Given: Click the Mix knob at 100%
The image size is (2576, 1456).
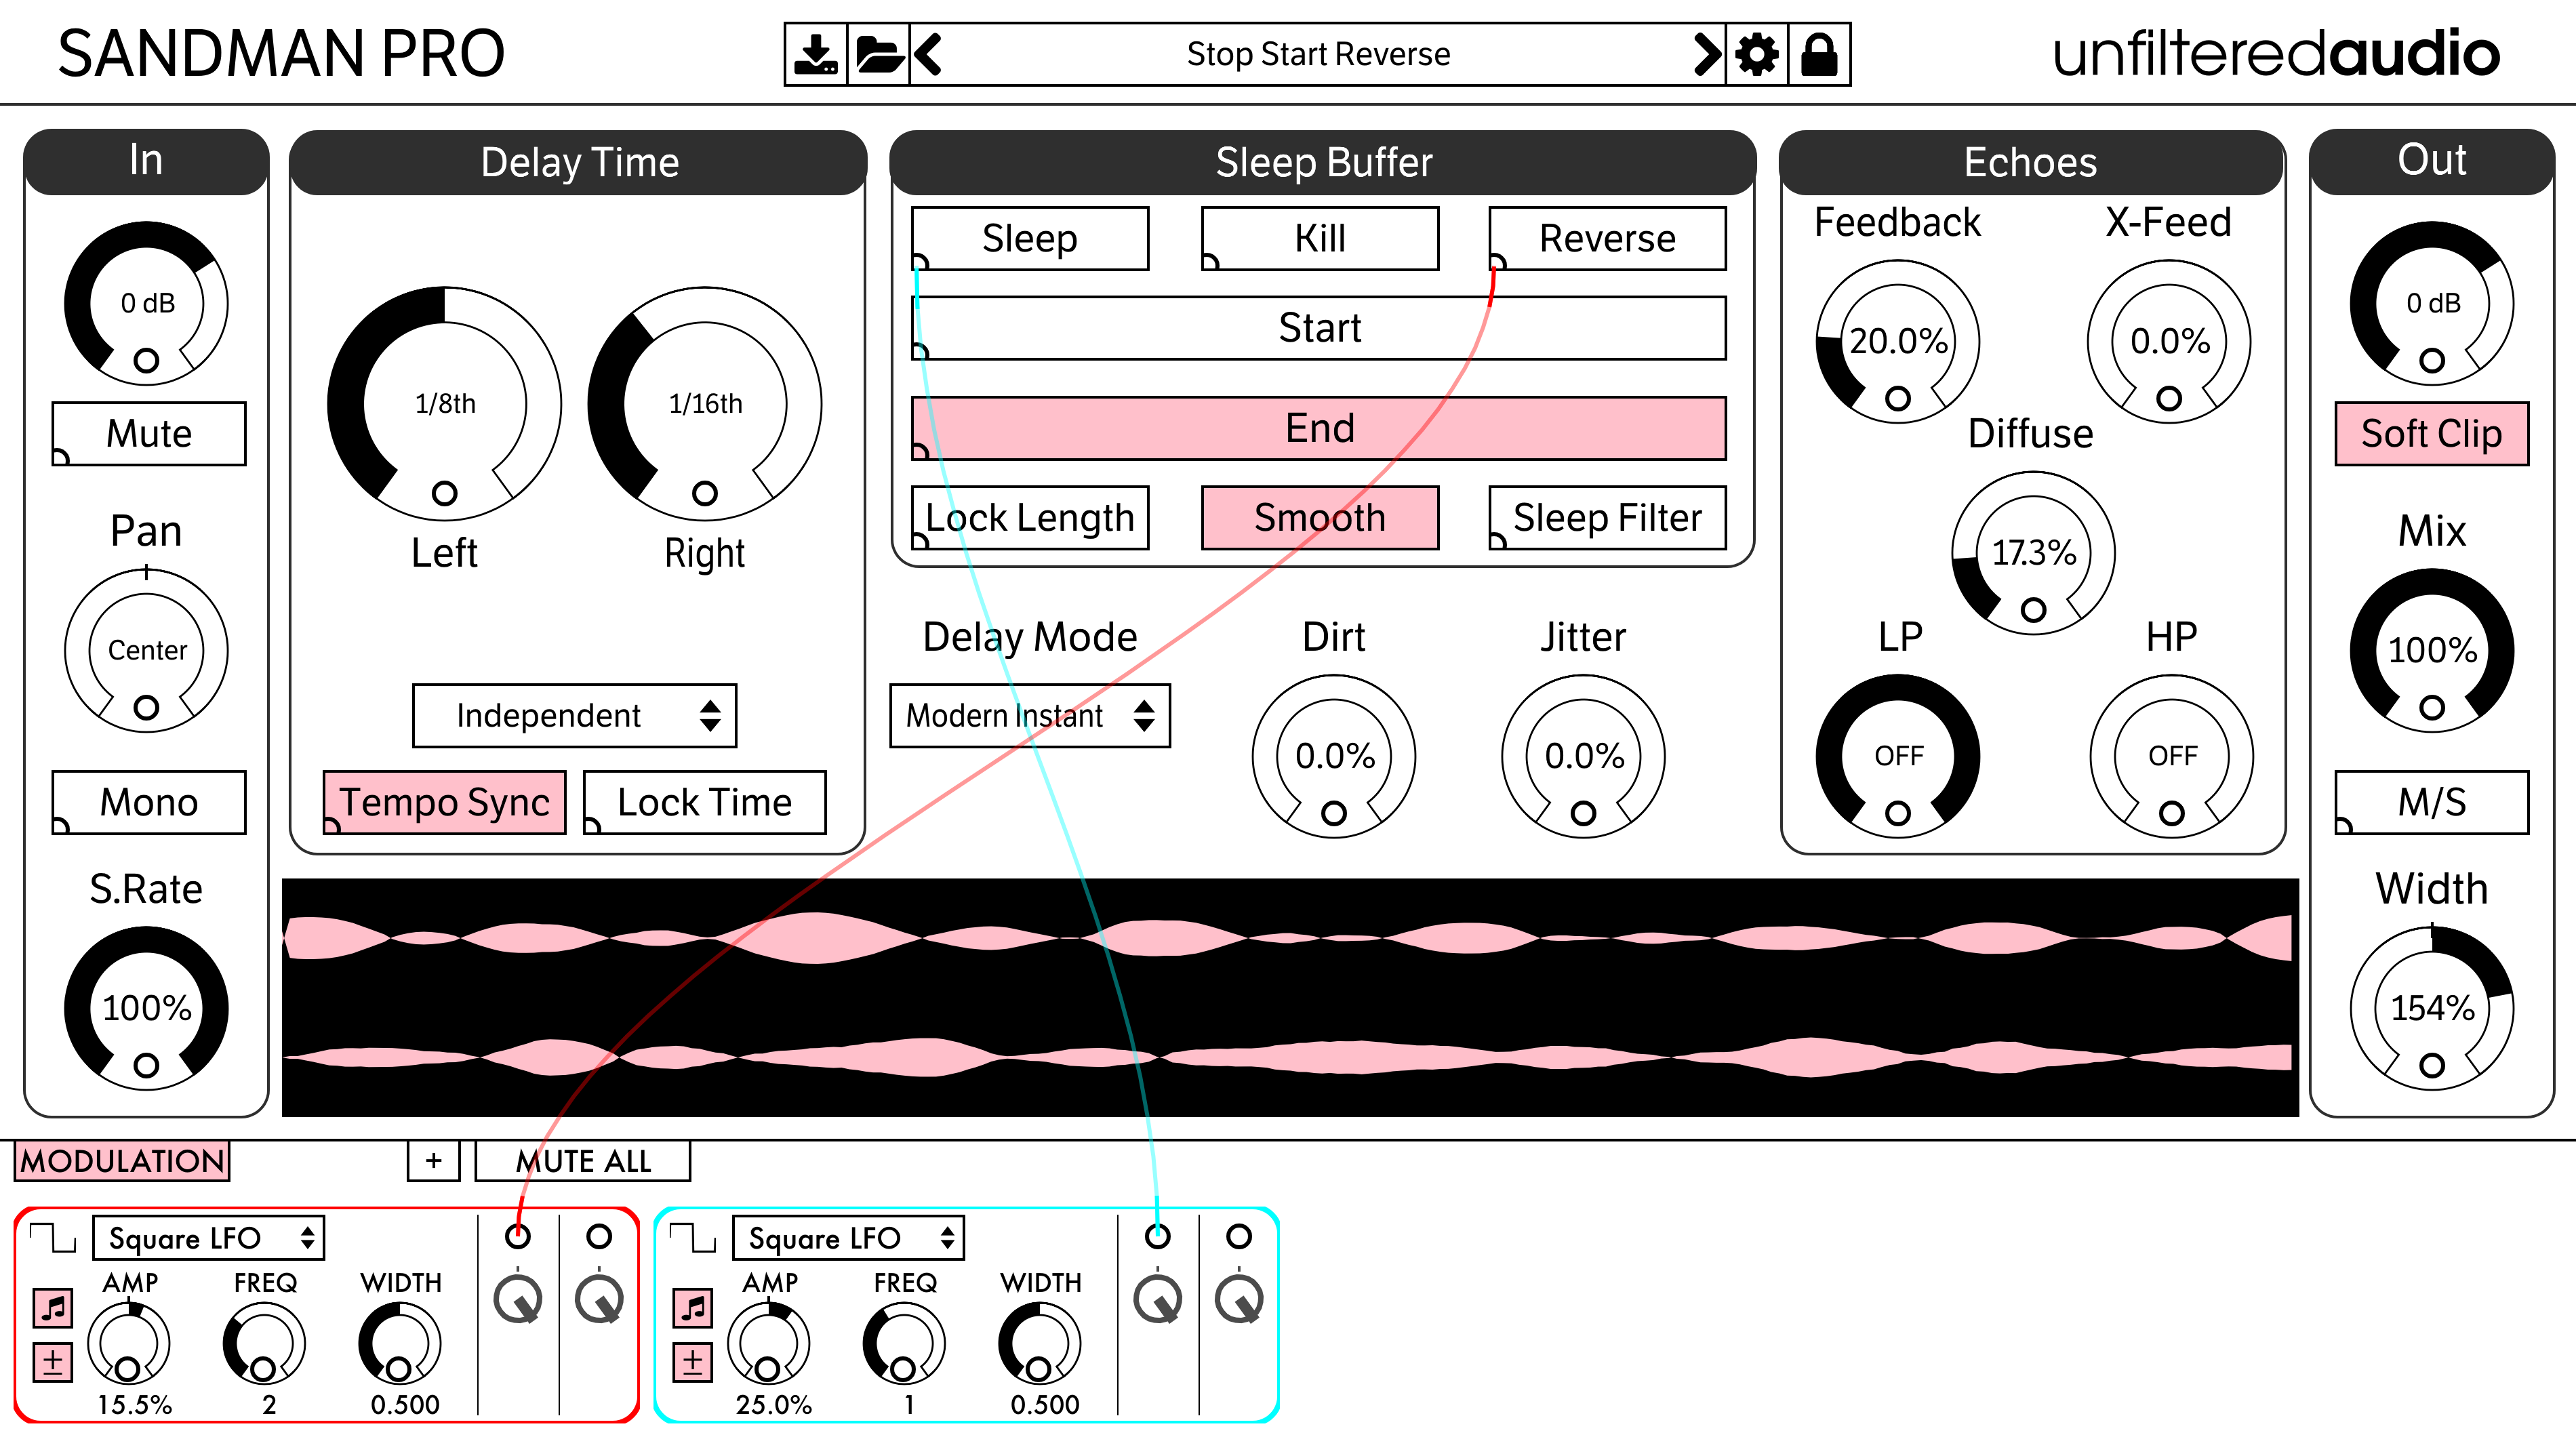Looking at the screenshot, I should [2432, 651].
